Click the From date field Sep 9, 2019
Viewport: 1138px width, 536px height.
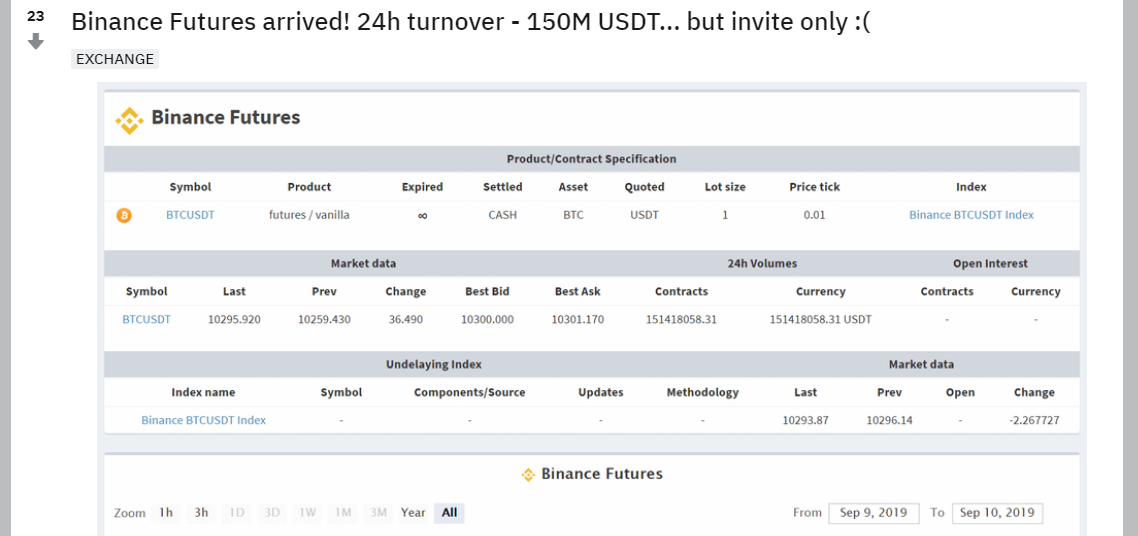(x=873, y=513)
